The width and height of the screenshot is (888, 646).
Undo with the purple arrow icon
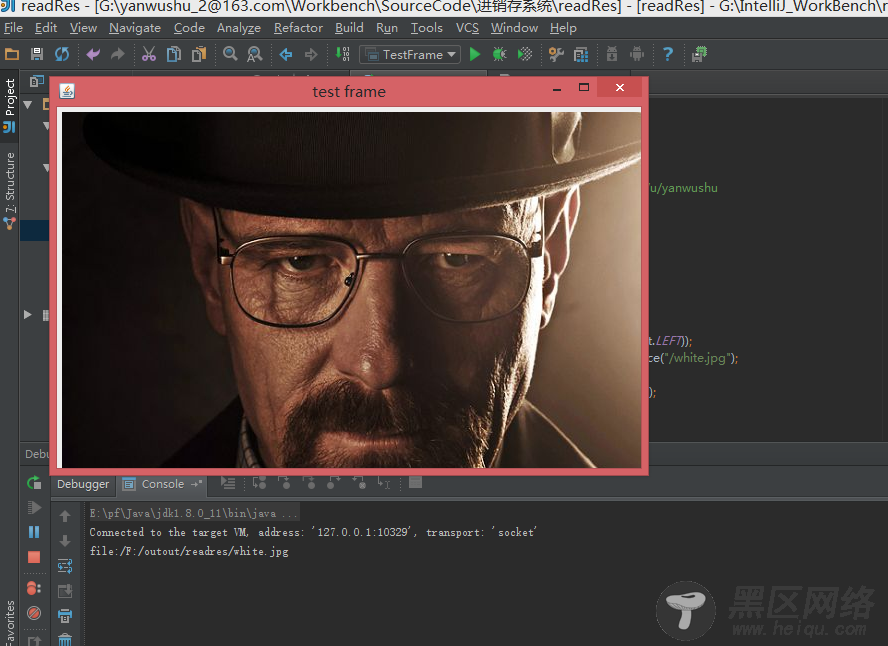click(93, 54)
